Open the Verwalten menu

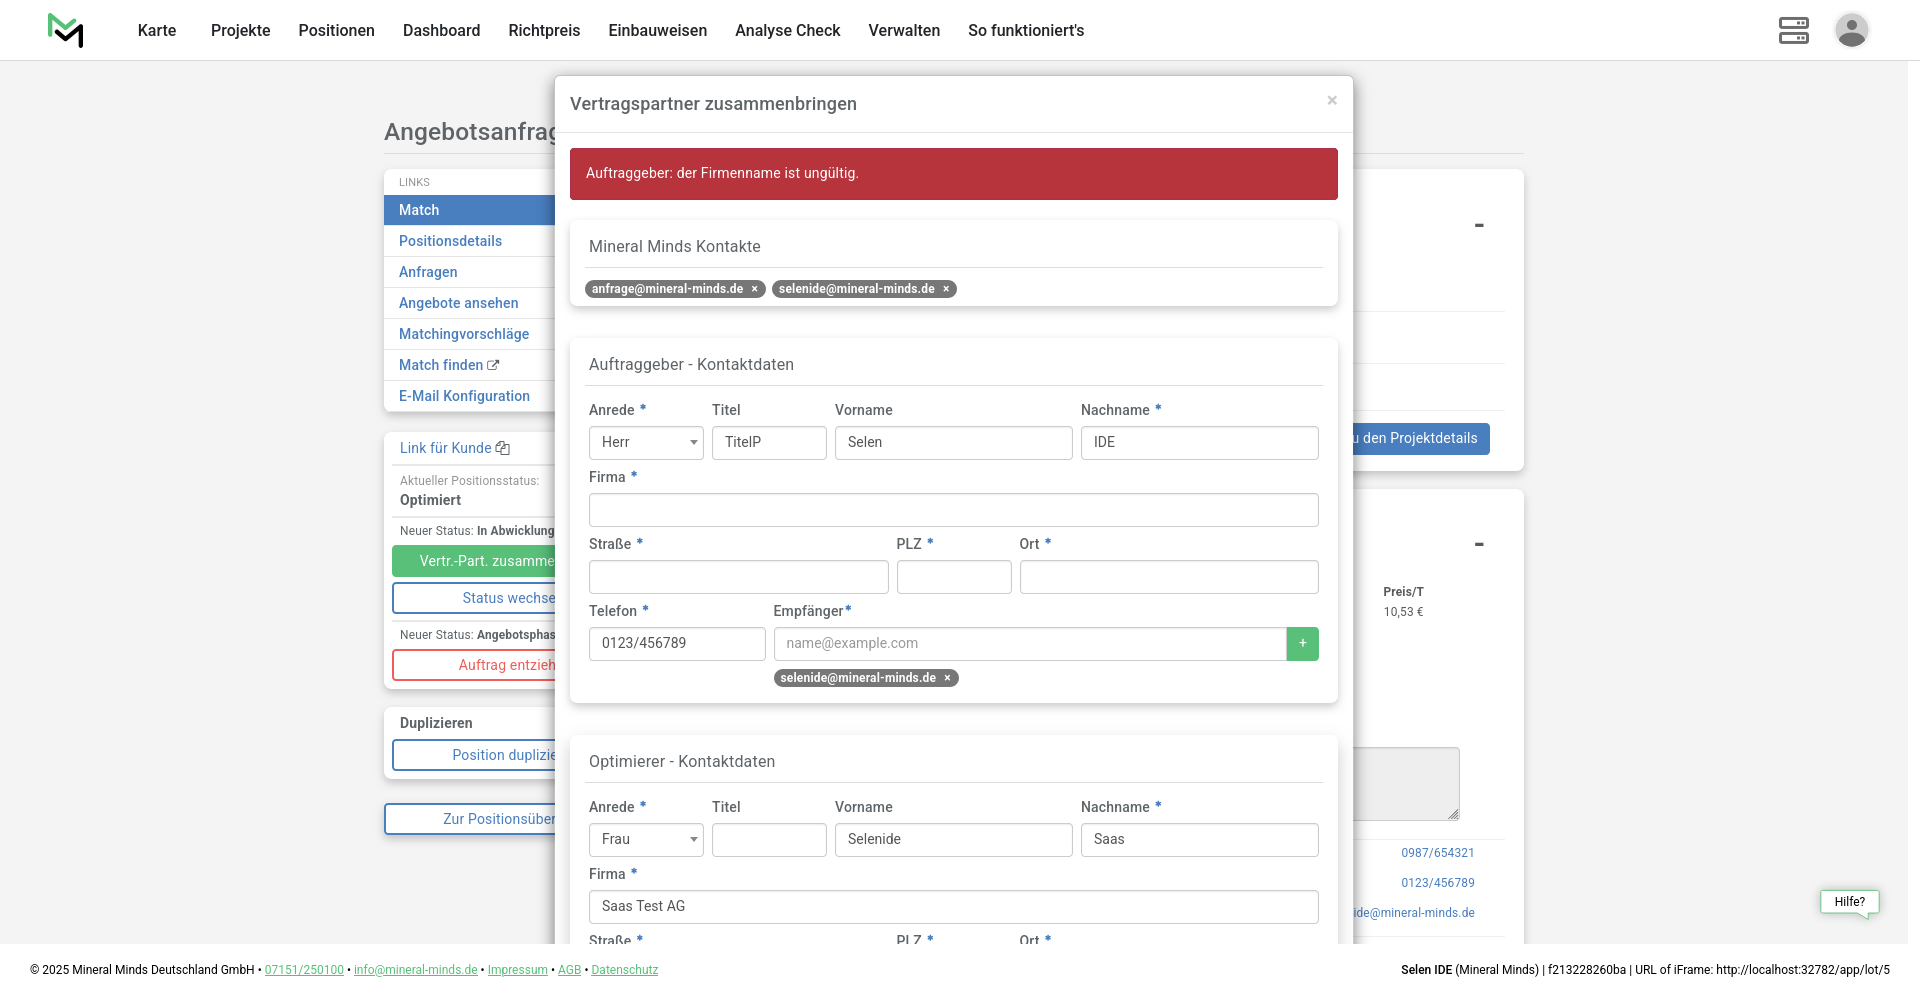tap(903, 30)
